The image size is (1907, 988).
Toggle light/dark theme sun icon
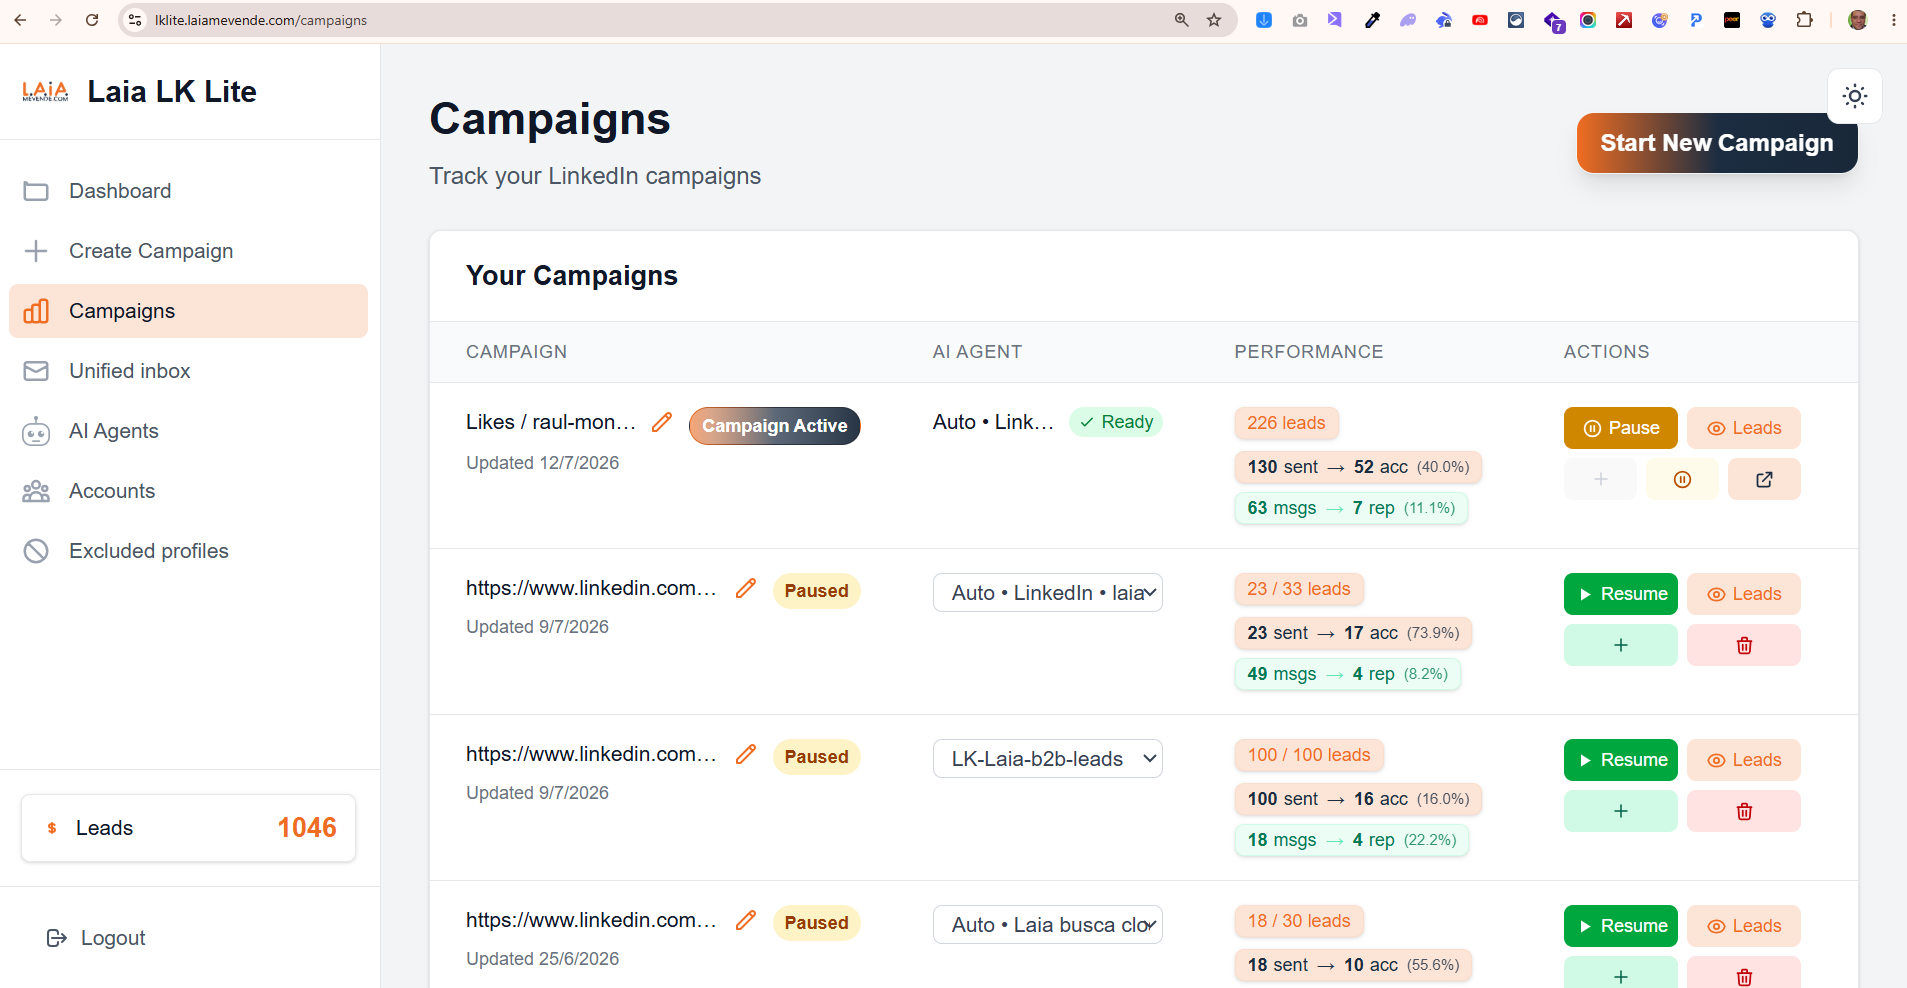tap(1855, 96)
